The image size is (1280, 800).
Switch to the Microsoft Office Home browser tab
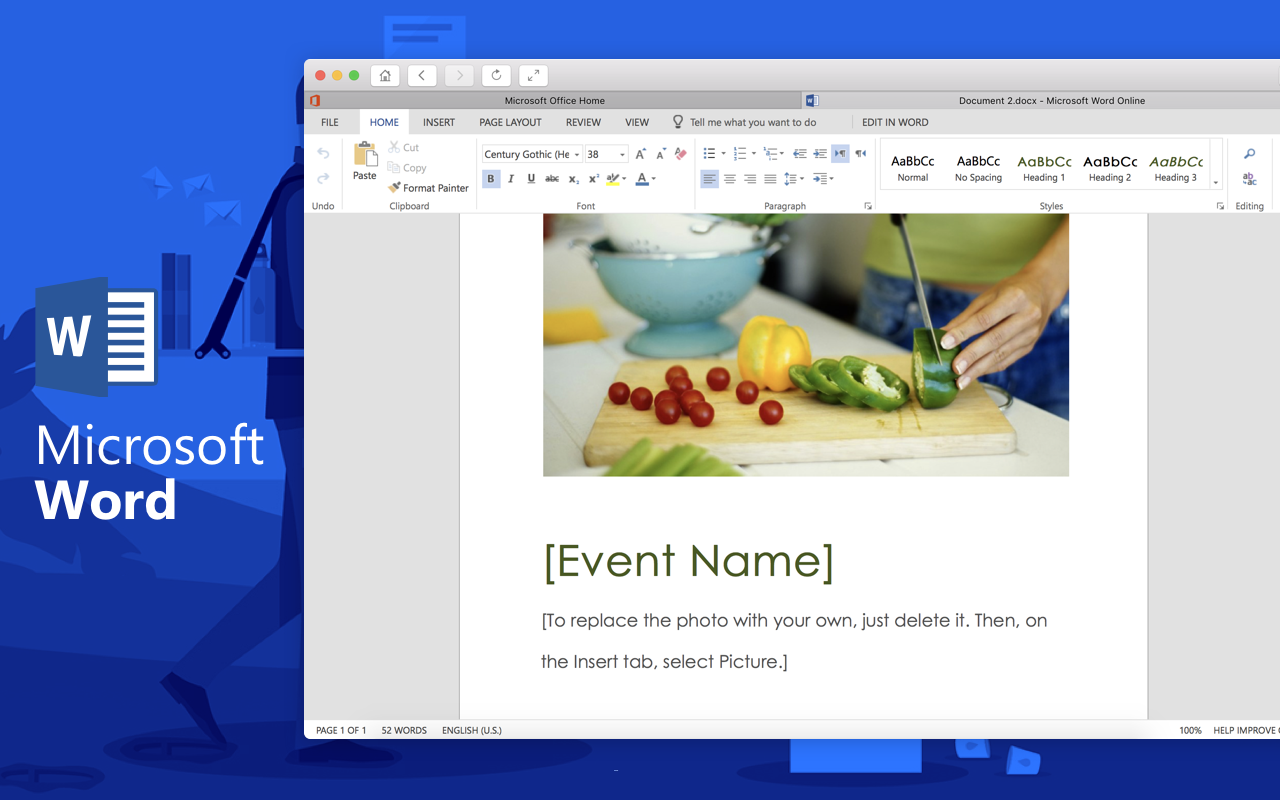tap(554, 100)
